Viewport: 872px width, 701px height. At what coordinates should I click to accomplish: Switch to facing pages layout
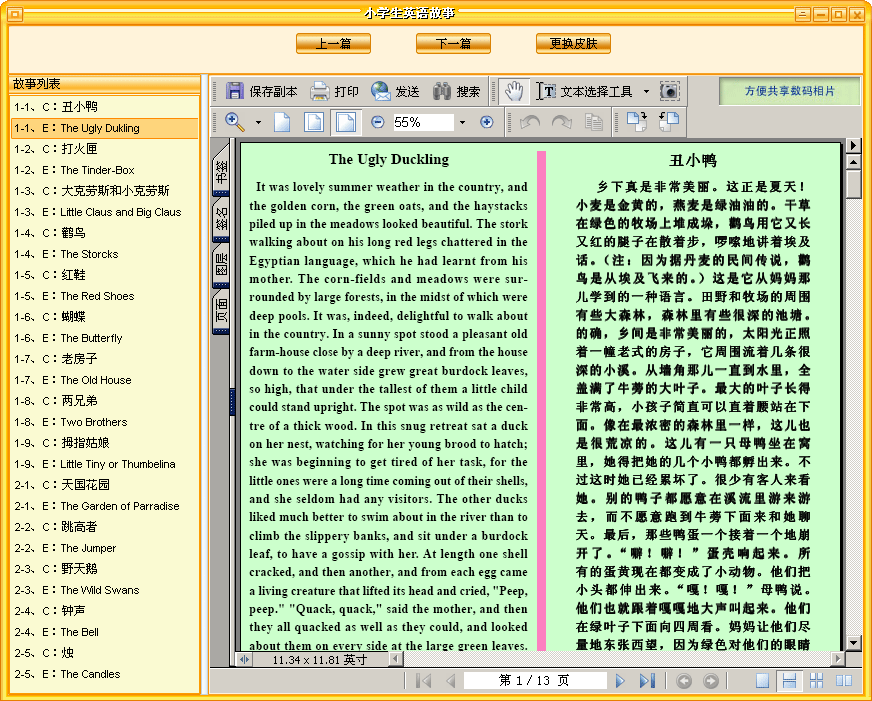click(844, 680)
